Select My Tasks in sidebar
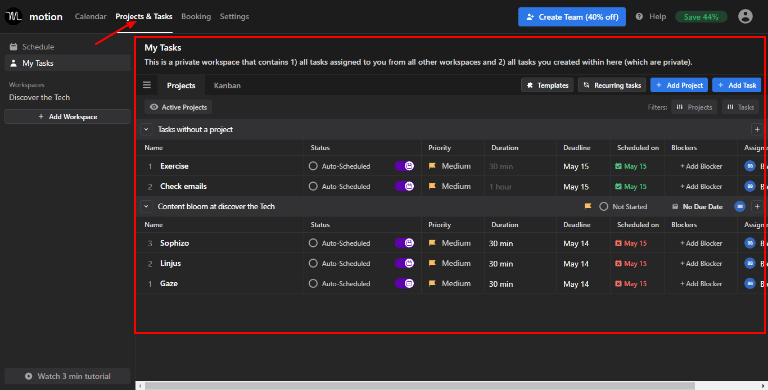This screenshot has height=390, width=768. (68, 63)
